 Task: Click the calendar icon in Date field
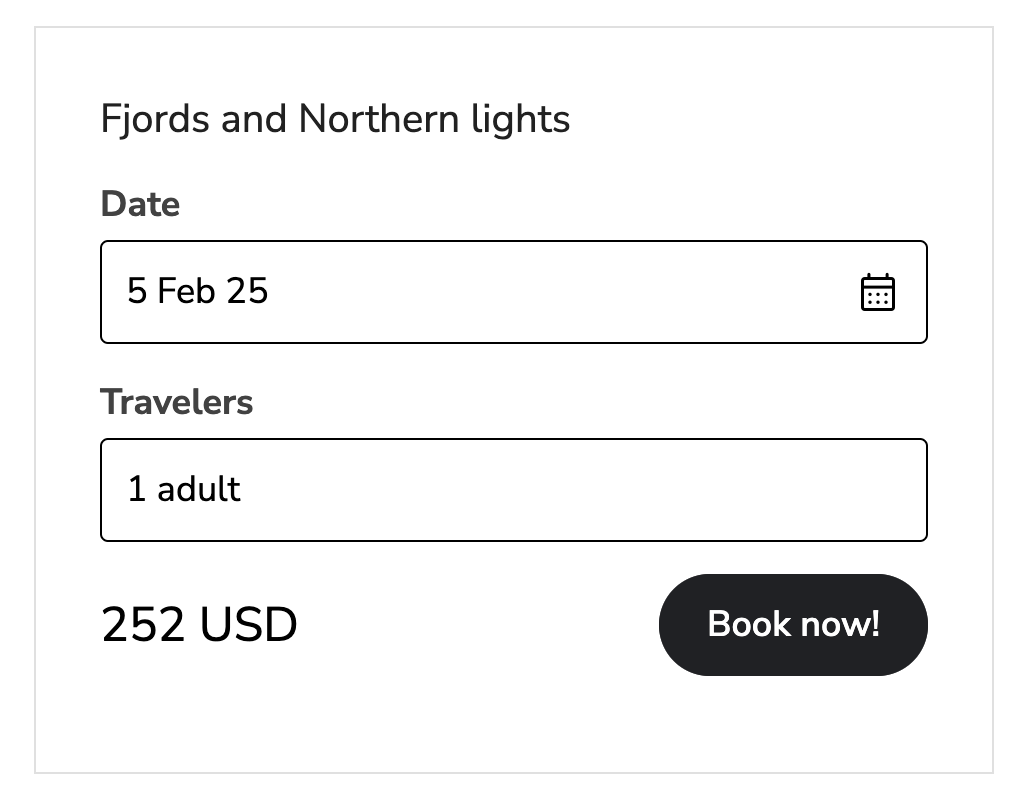coord(878,292)
